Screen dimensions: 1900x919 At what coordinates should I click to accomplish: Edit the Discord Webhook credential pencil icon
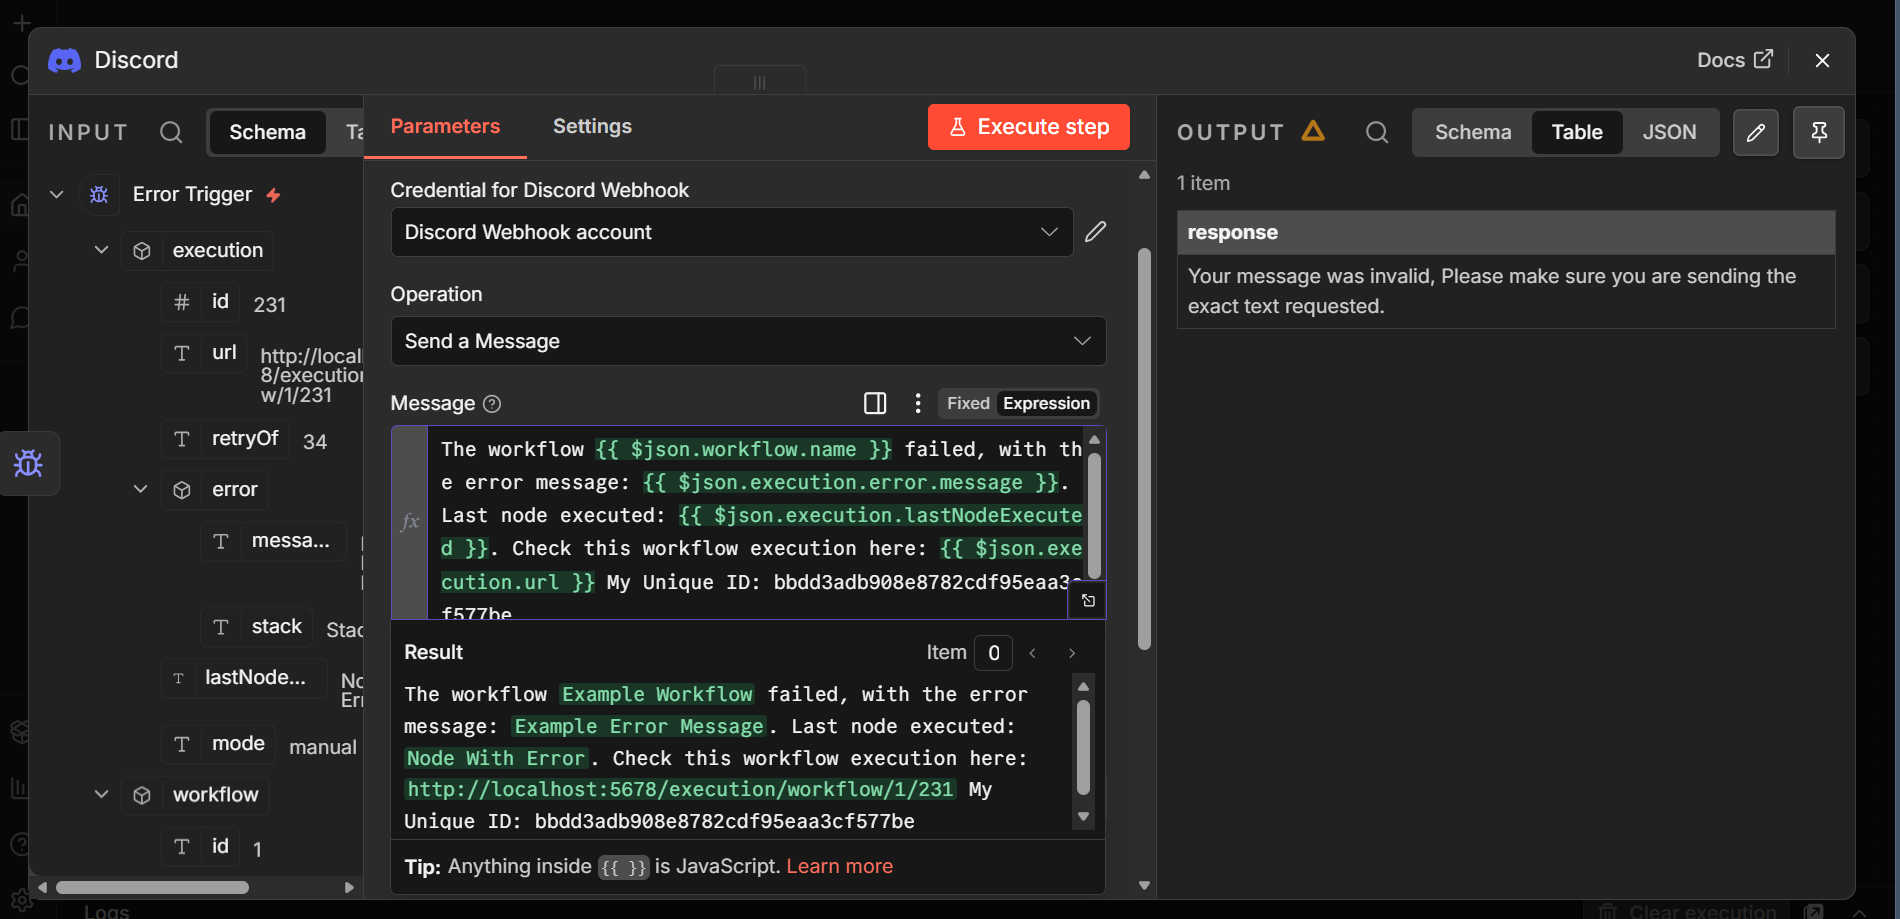pos(1096,232)
